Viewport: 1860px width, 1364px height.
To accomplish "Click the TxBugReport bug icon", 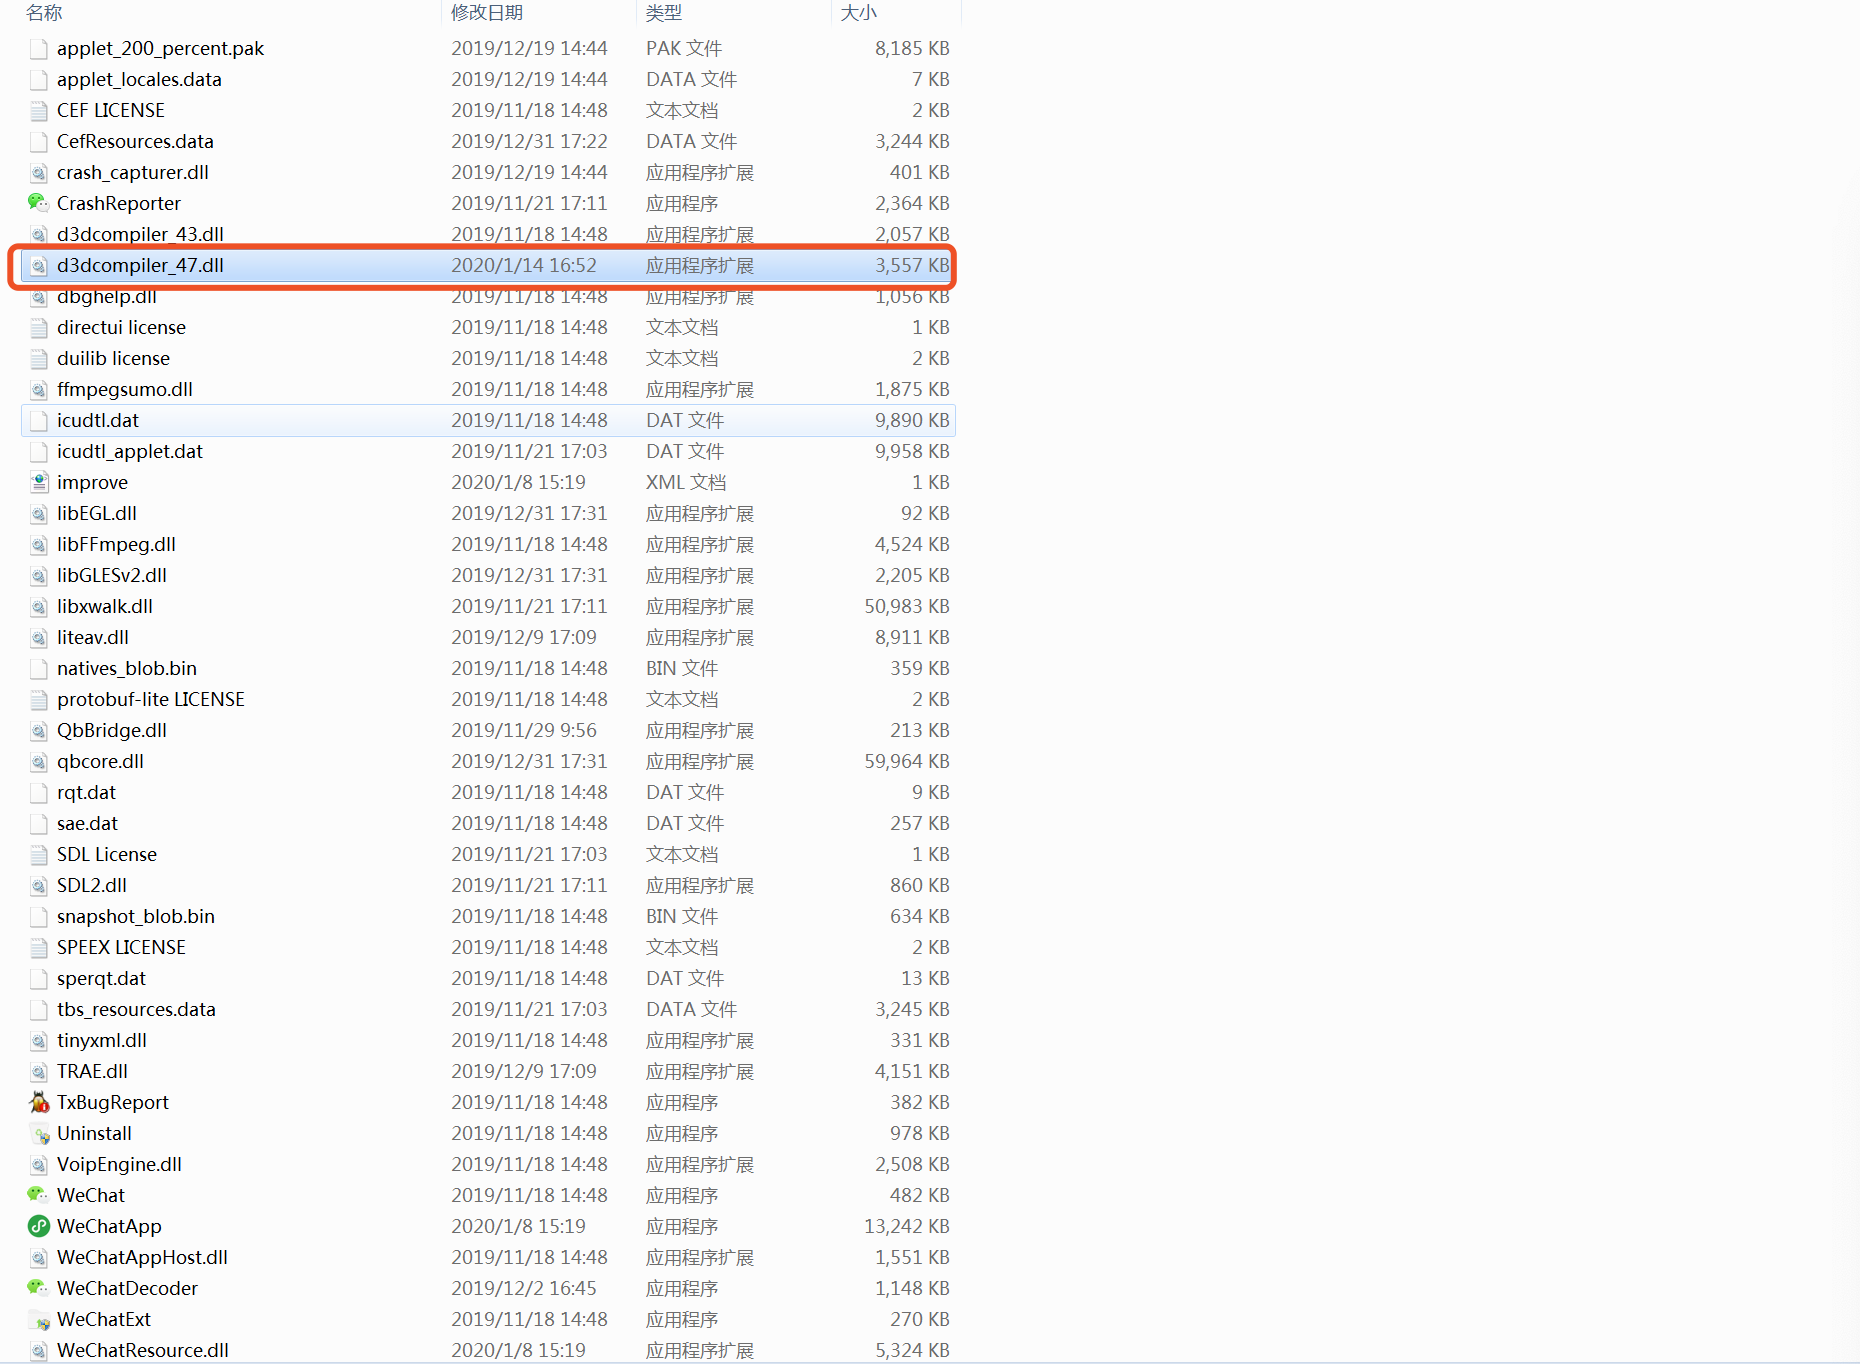I will (38, 1102).
